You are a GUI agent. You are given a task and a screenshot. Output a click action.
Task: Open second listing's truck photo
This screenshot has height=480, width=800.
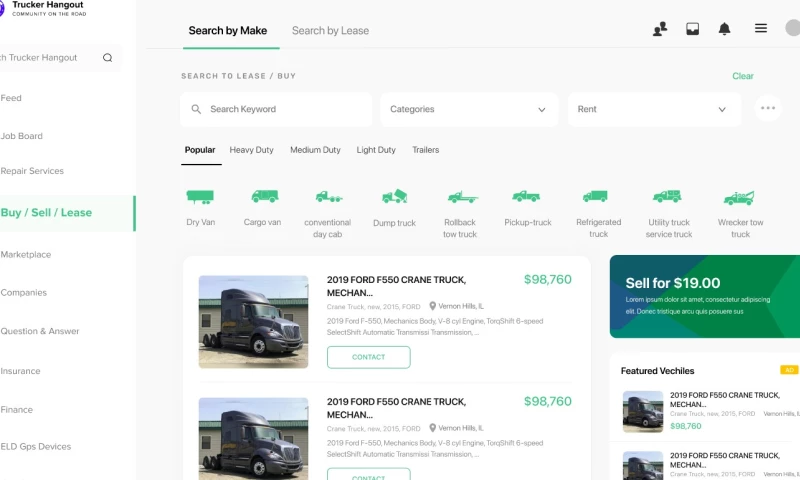coord(254,439)
